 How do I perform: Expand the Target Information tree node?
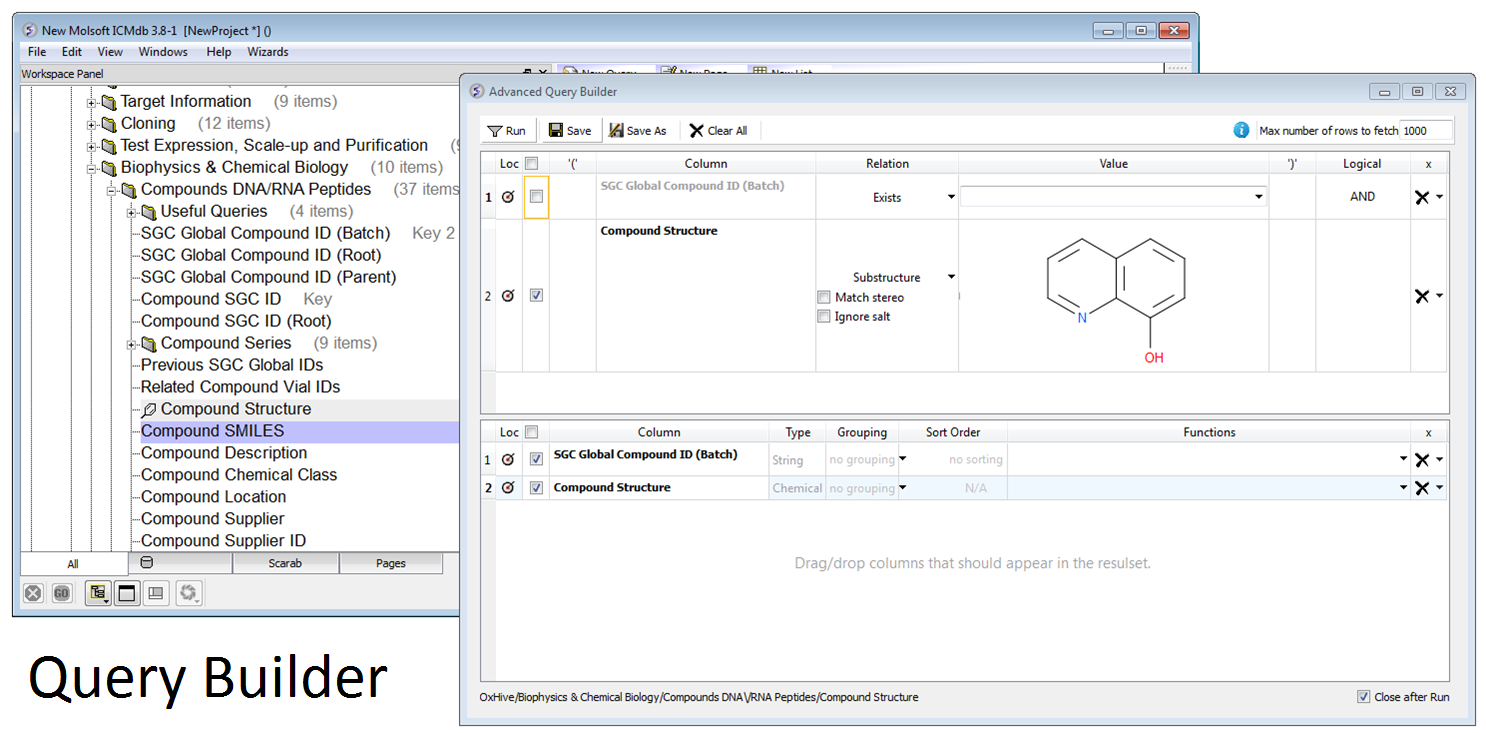coord(91,102)
